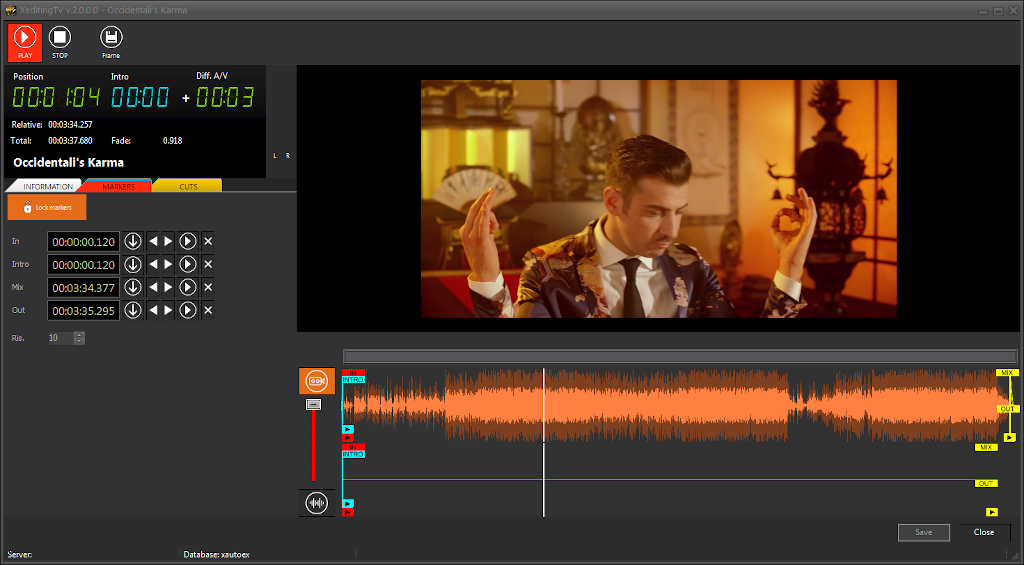Image resolution: width=1024 pixels, height=565 pixels.
Task: Edit the In marker time field
Action: (84, 242)
